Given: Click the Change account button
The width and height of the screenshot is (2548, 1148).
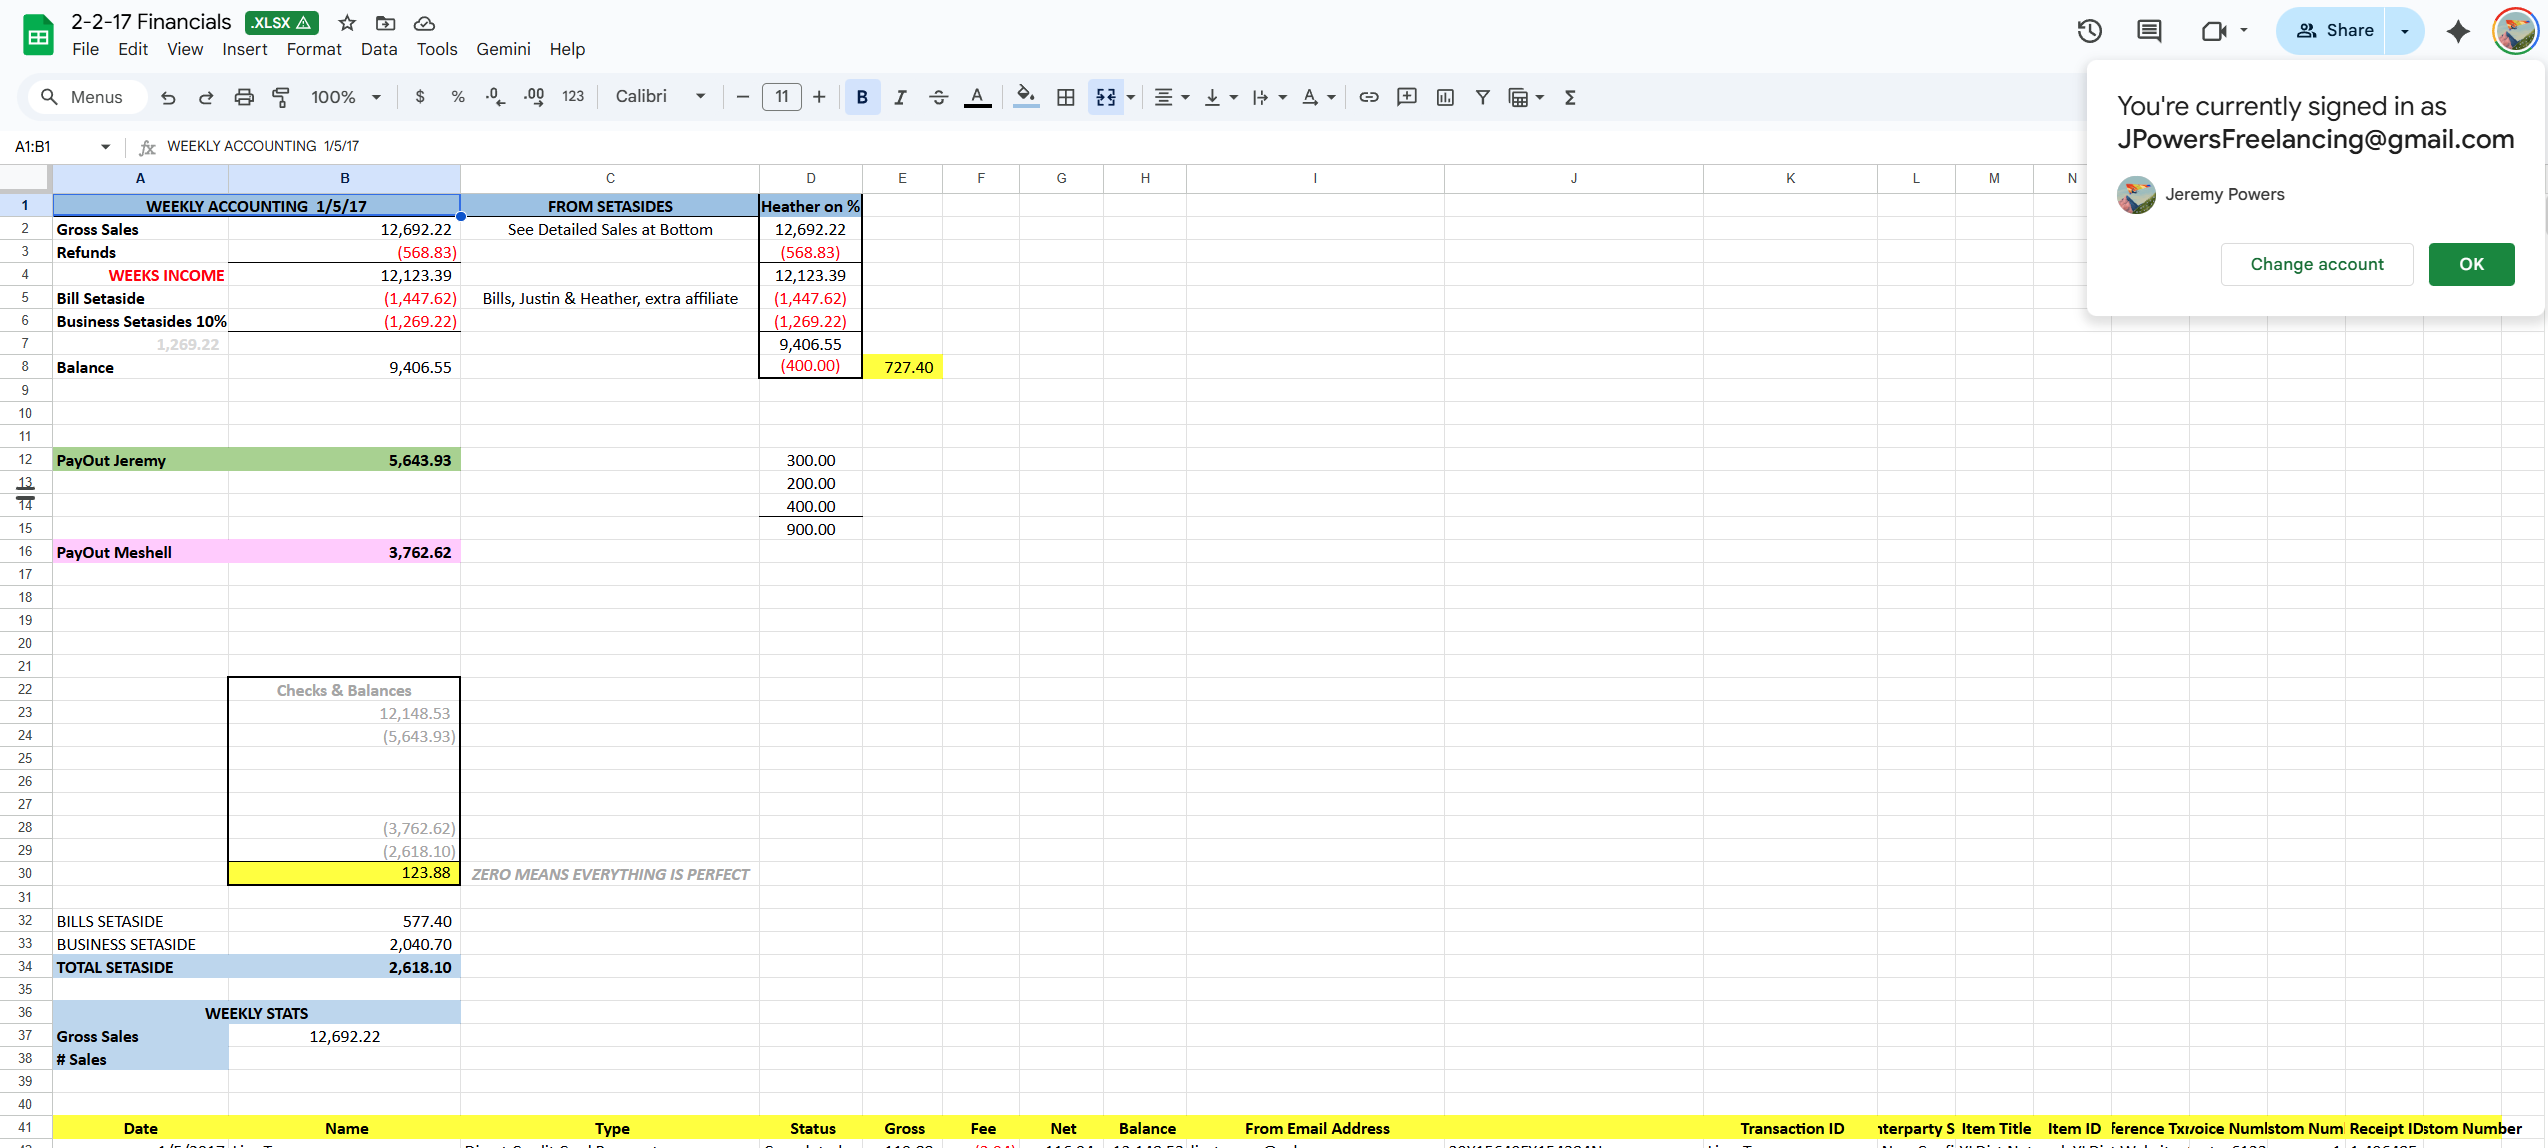Looking at the screenshot, I should click(x=2317, y=264).
